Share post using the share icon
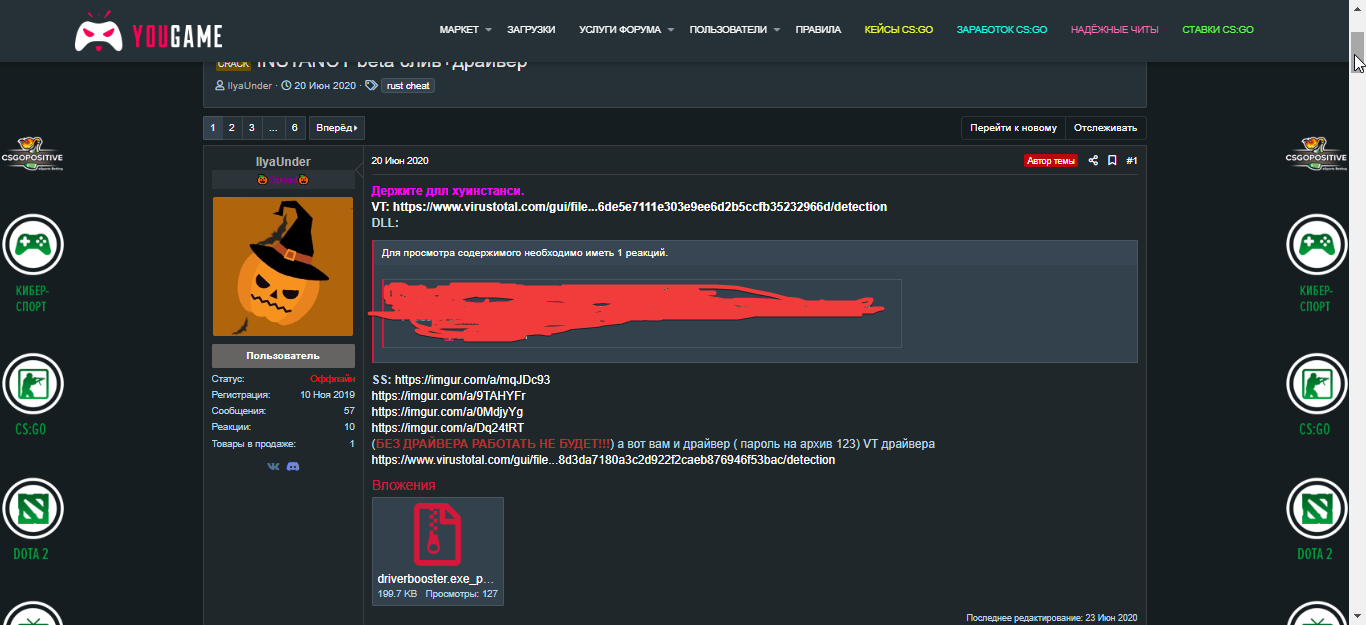The width and height of the screenshot is (1366, 625). pyautogui.click(x=1093, y=161)
